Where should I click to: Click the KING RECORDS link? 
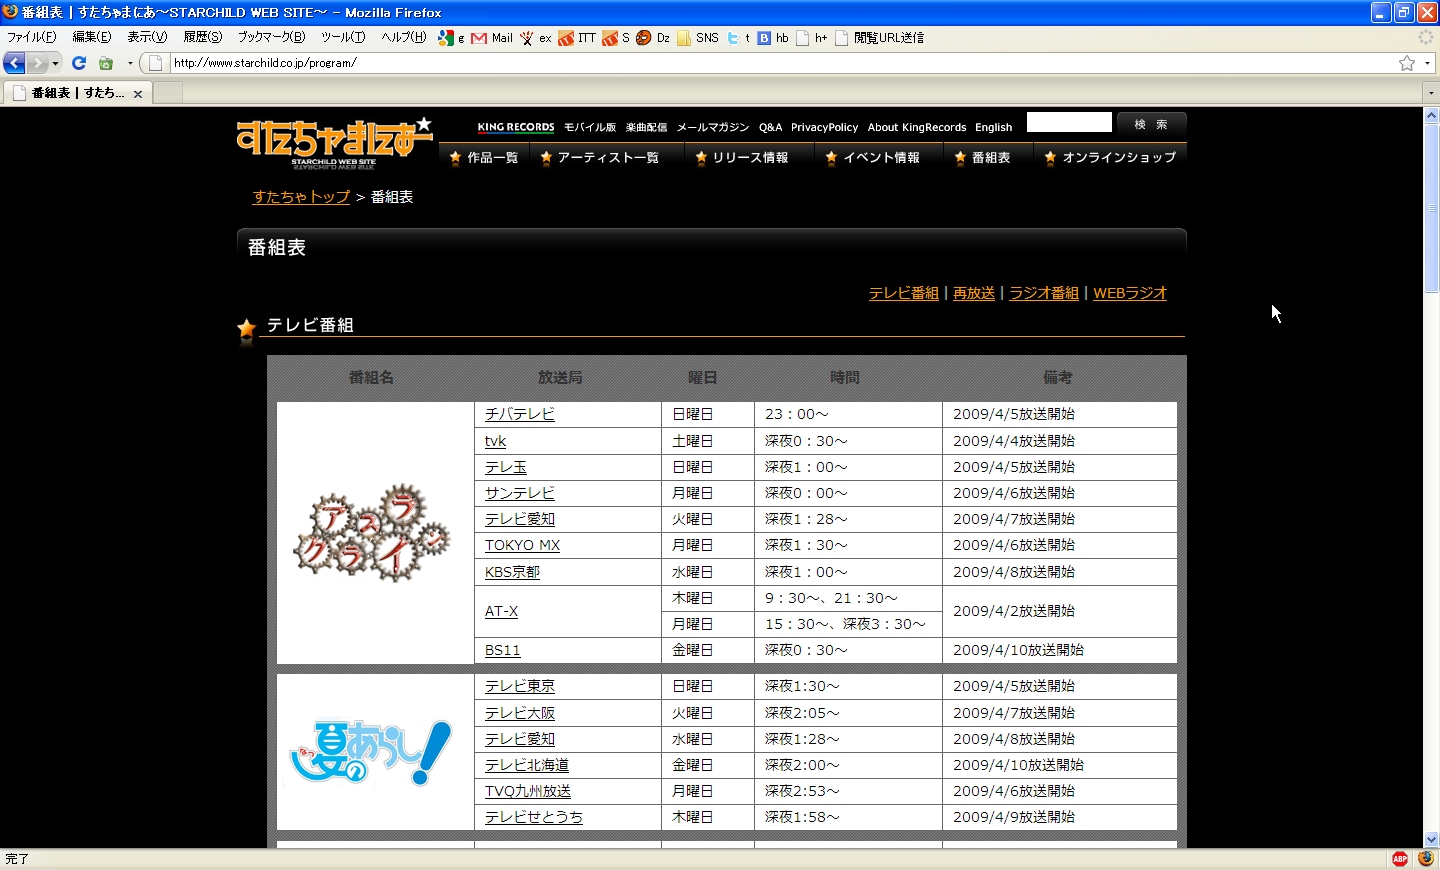click(x=516, y=127)
